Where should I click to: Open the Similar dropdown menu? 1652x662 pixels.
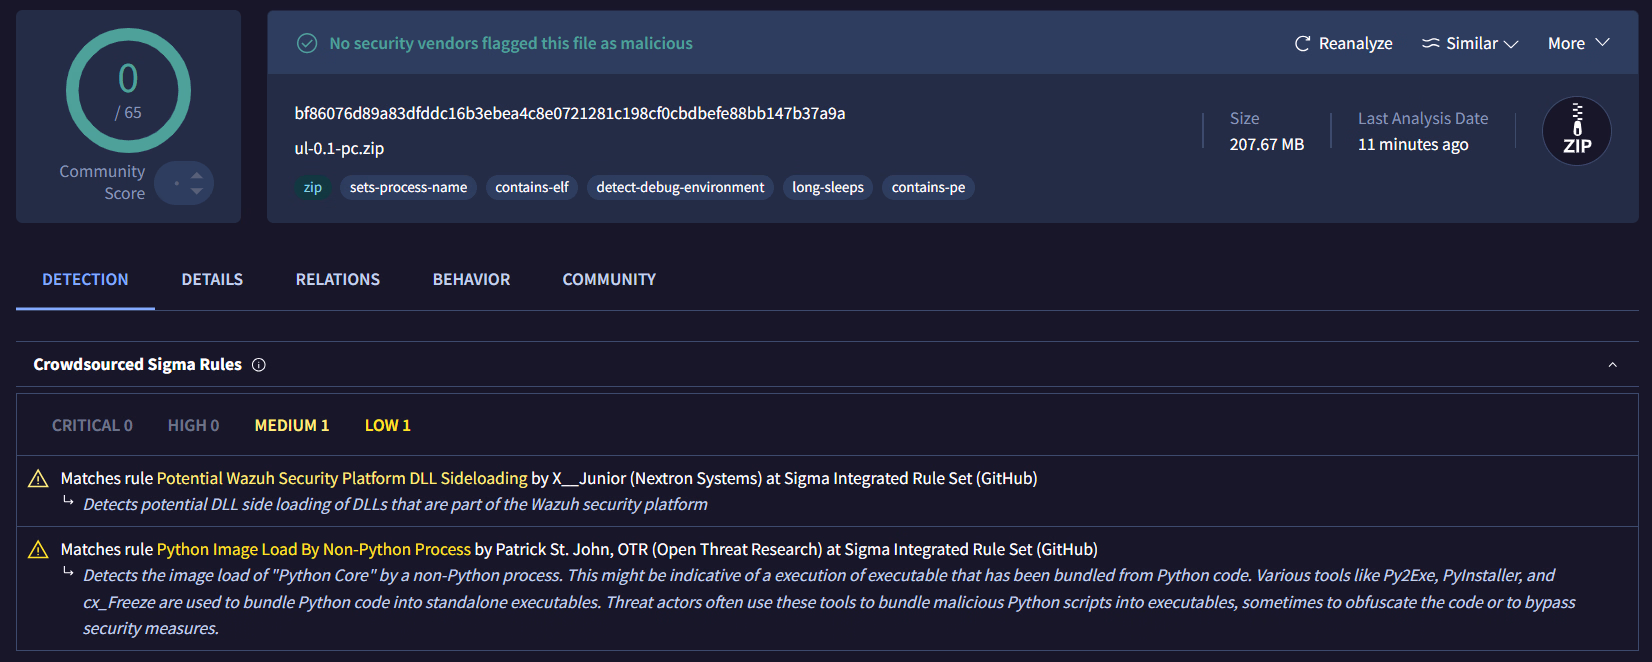point(1470,44)
